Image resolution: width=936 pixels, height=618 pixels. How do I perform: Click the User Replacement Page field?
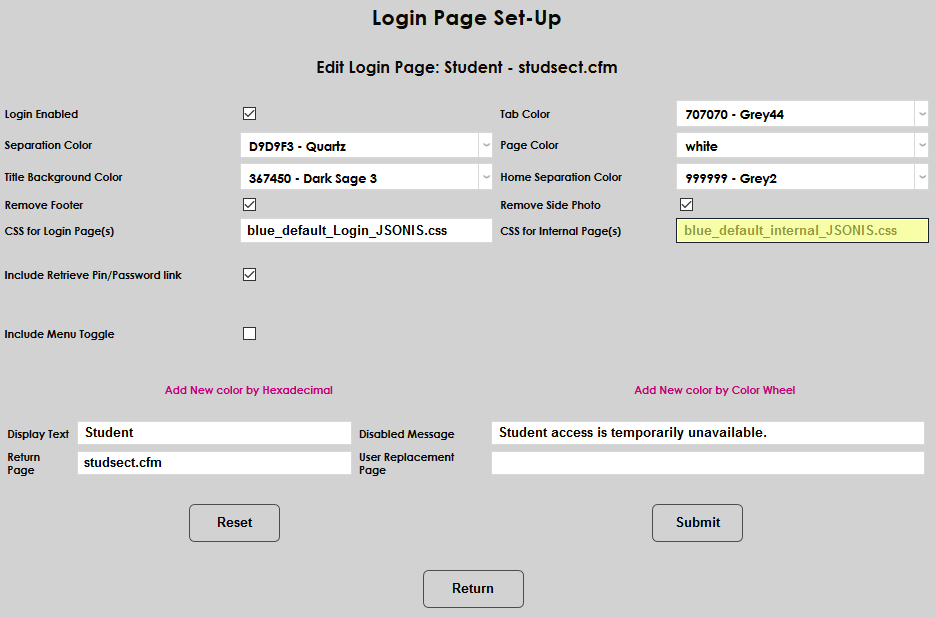(x=708, y=463)
